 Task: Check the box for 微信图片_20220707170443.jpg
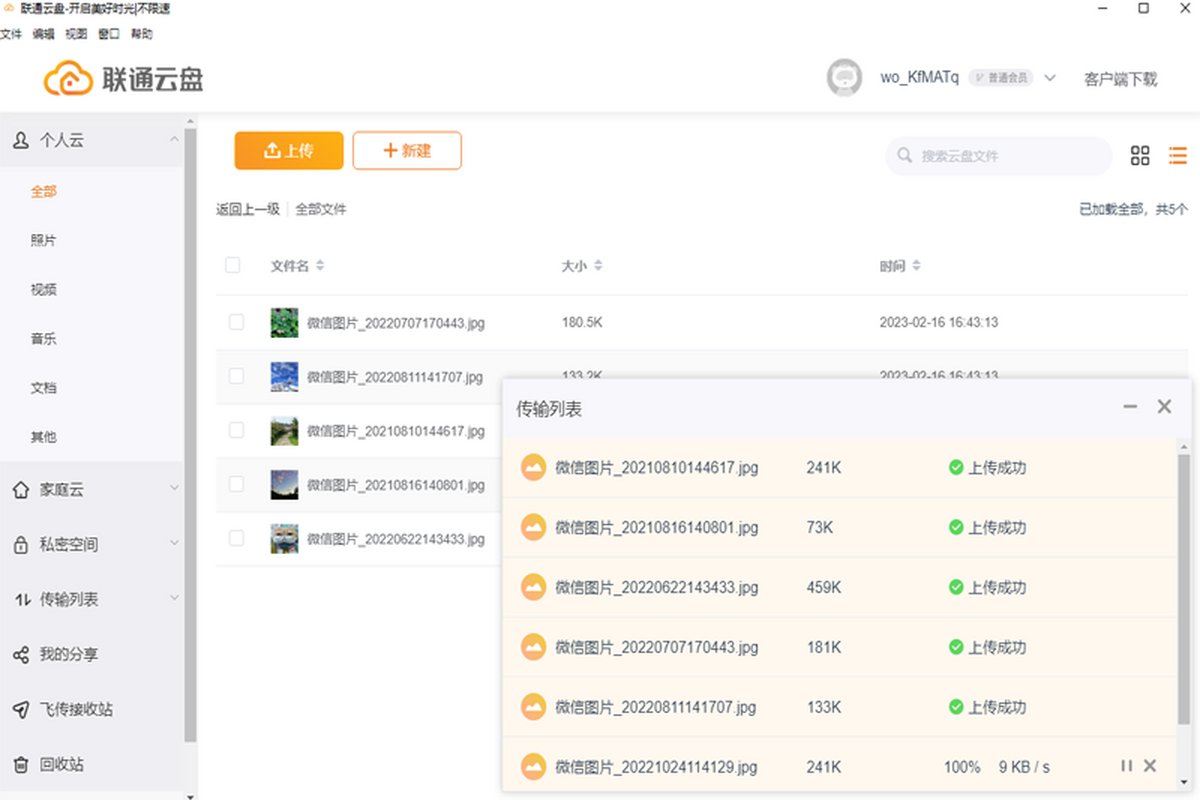[x=236, y=322]
